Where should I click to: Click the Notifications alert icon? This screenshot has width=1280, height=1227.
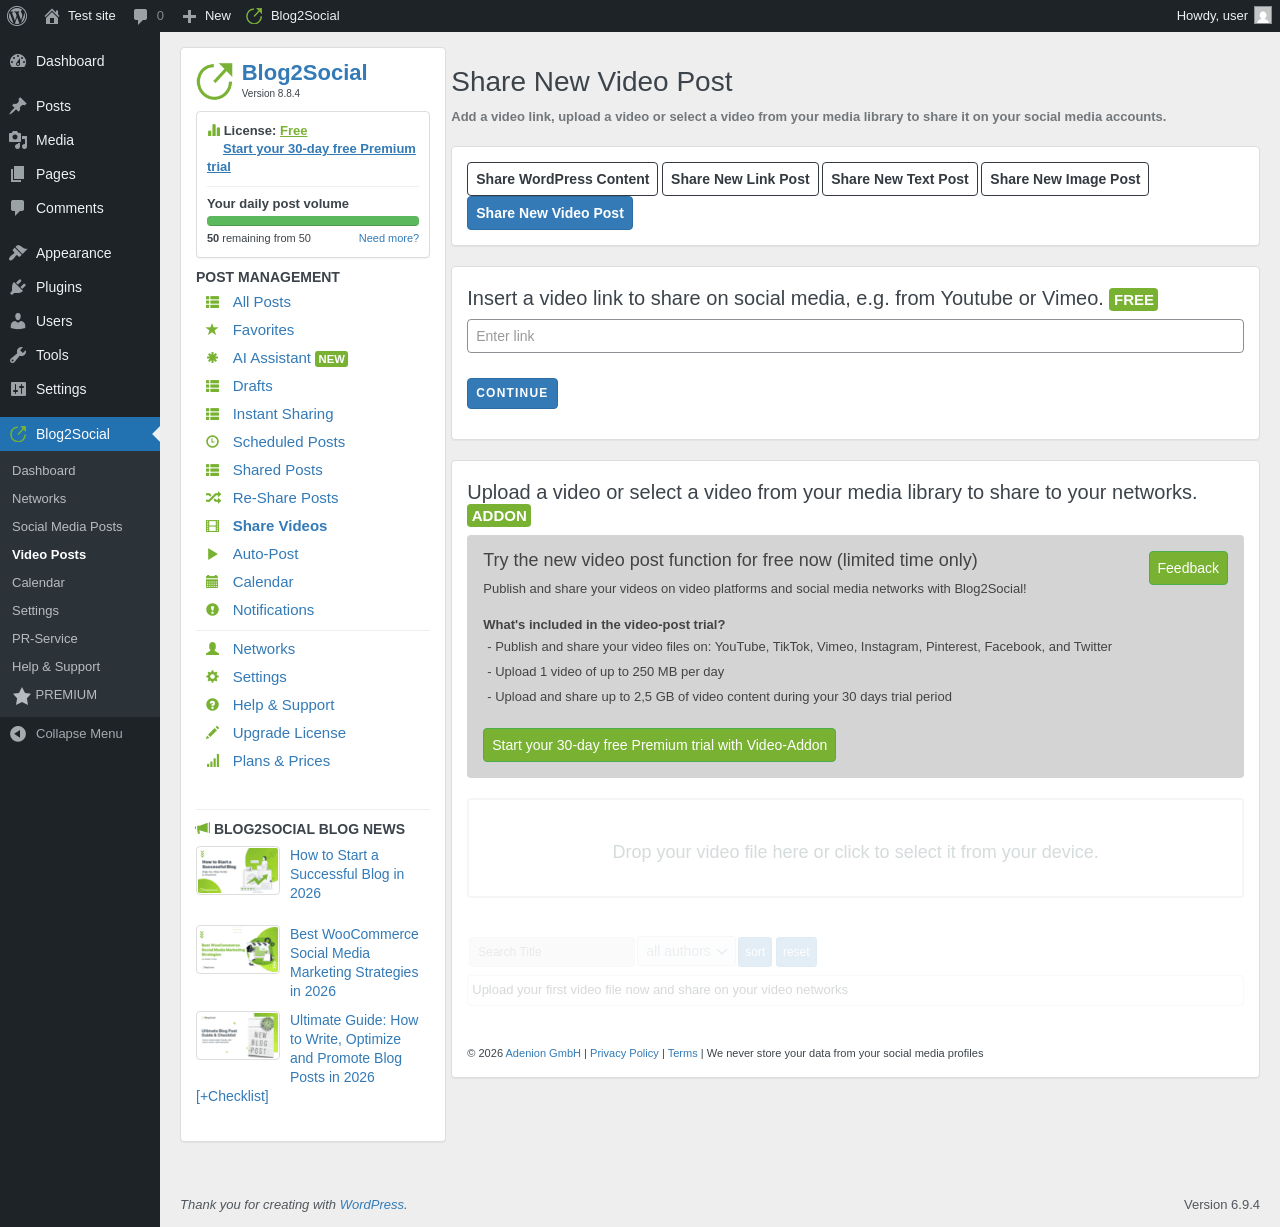[212, 610]
